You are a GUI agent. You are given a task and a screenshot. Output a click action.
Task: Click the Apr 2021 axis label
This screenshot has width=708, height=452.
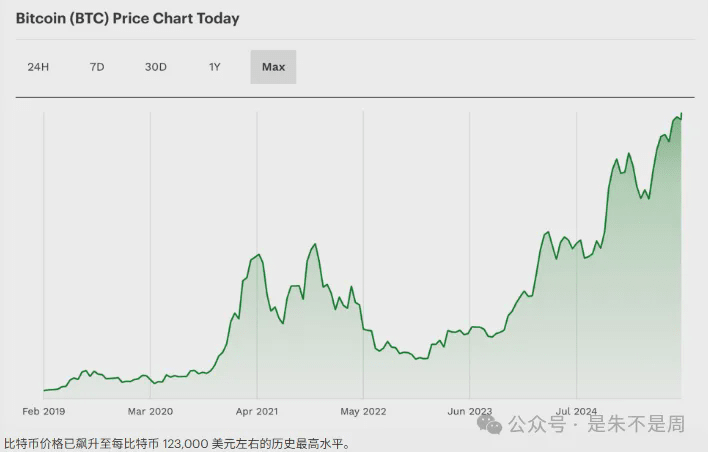pyautogui.click(x=257, y=411)
